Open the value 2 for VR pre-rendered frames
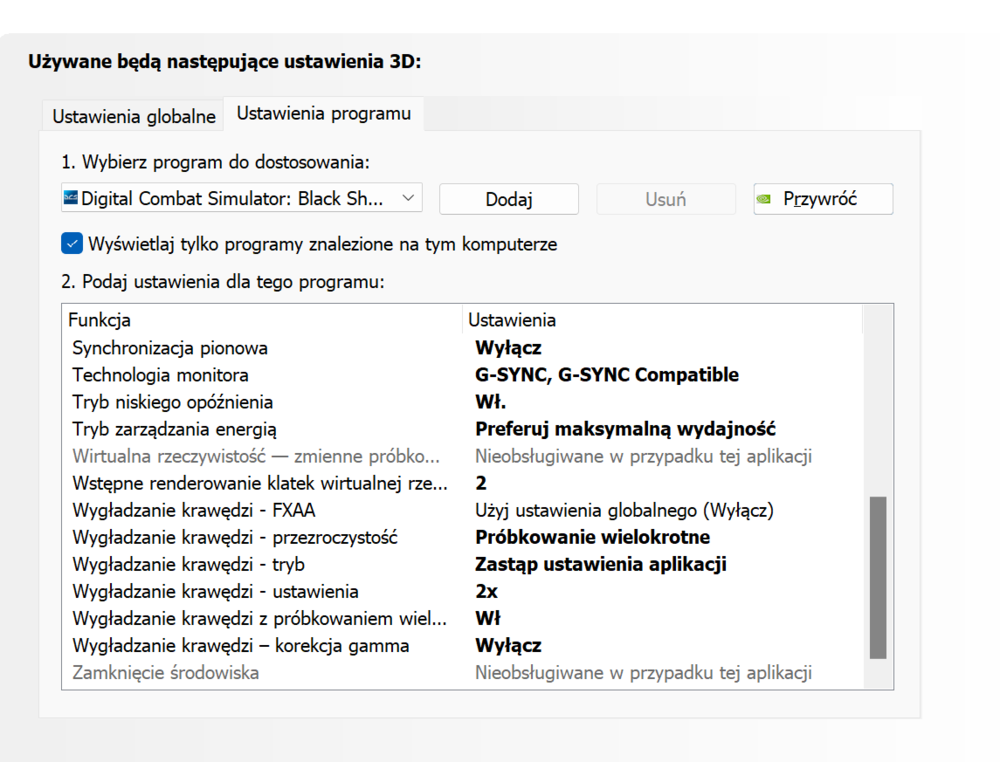 (481, 483)
